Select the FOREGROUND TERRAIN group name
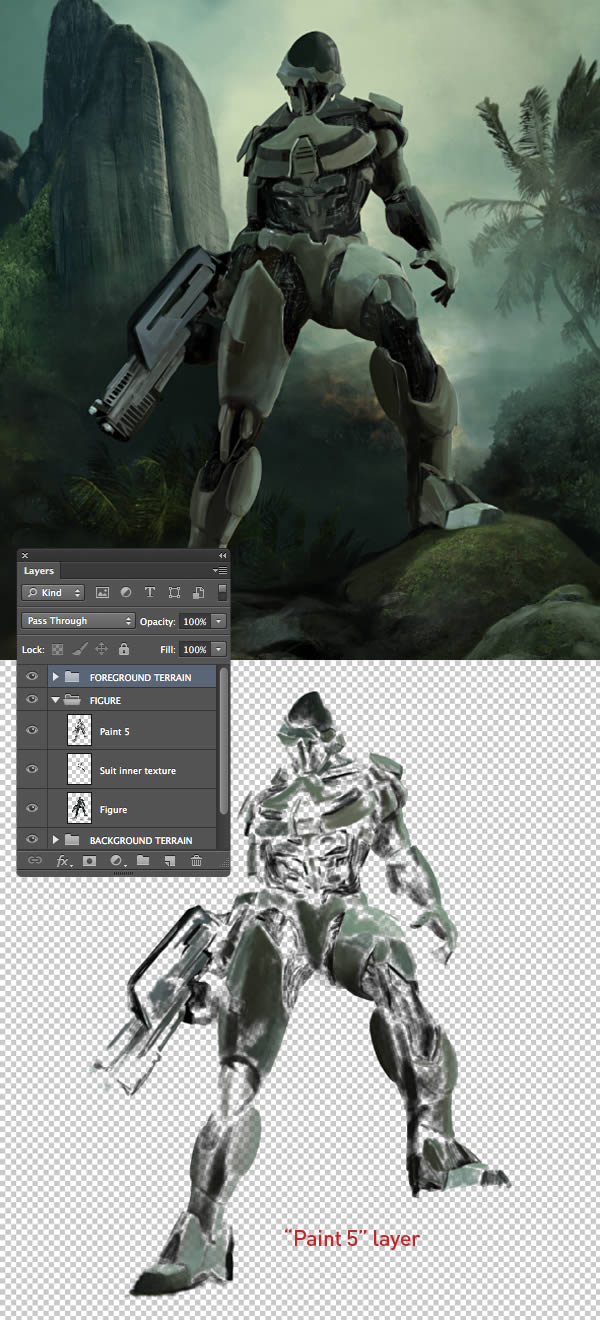The image size is (600, 1320). tap(140, 677)
